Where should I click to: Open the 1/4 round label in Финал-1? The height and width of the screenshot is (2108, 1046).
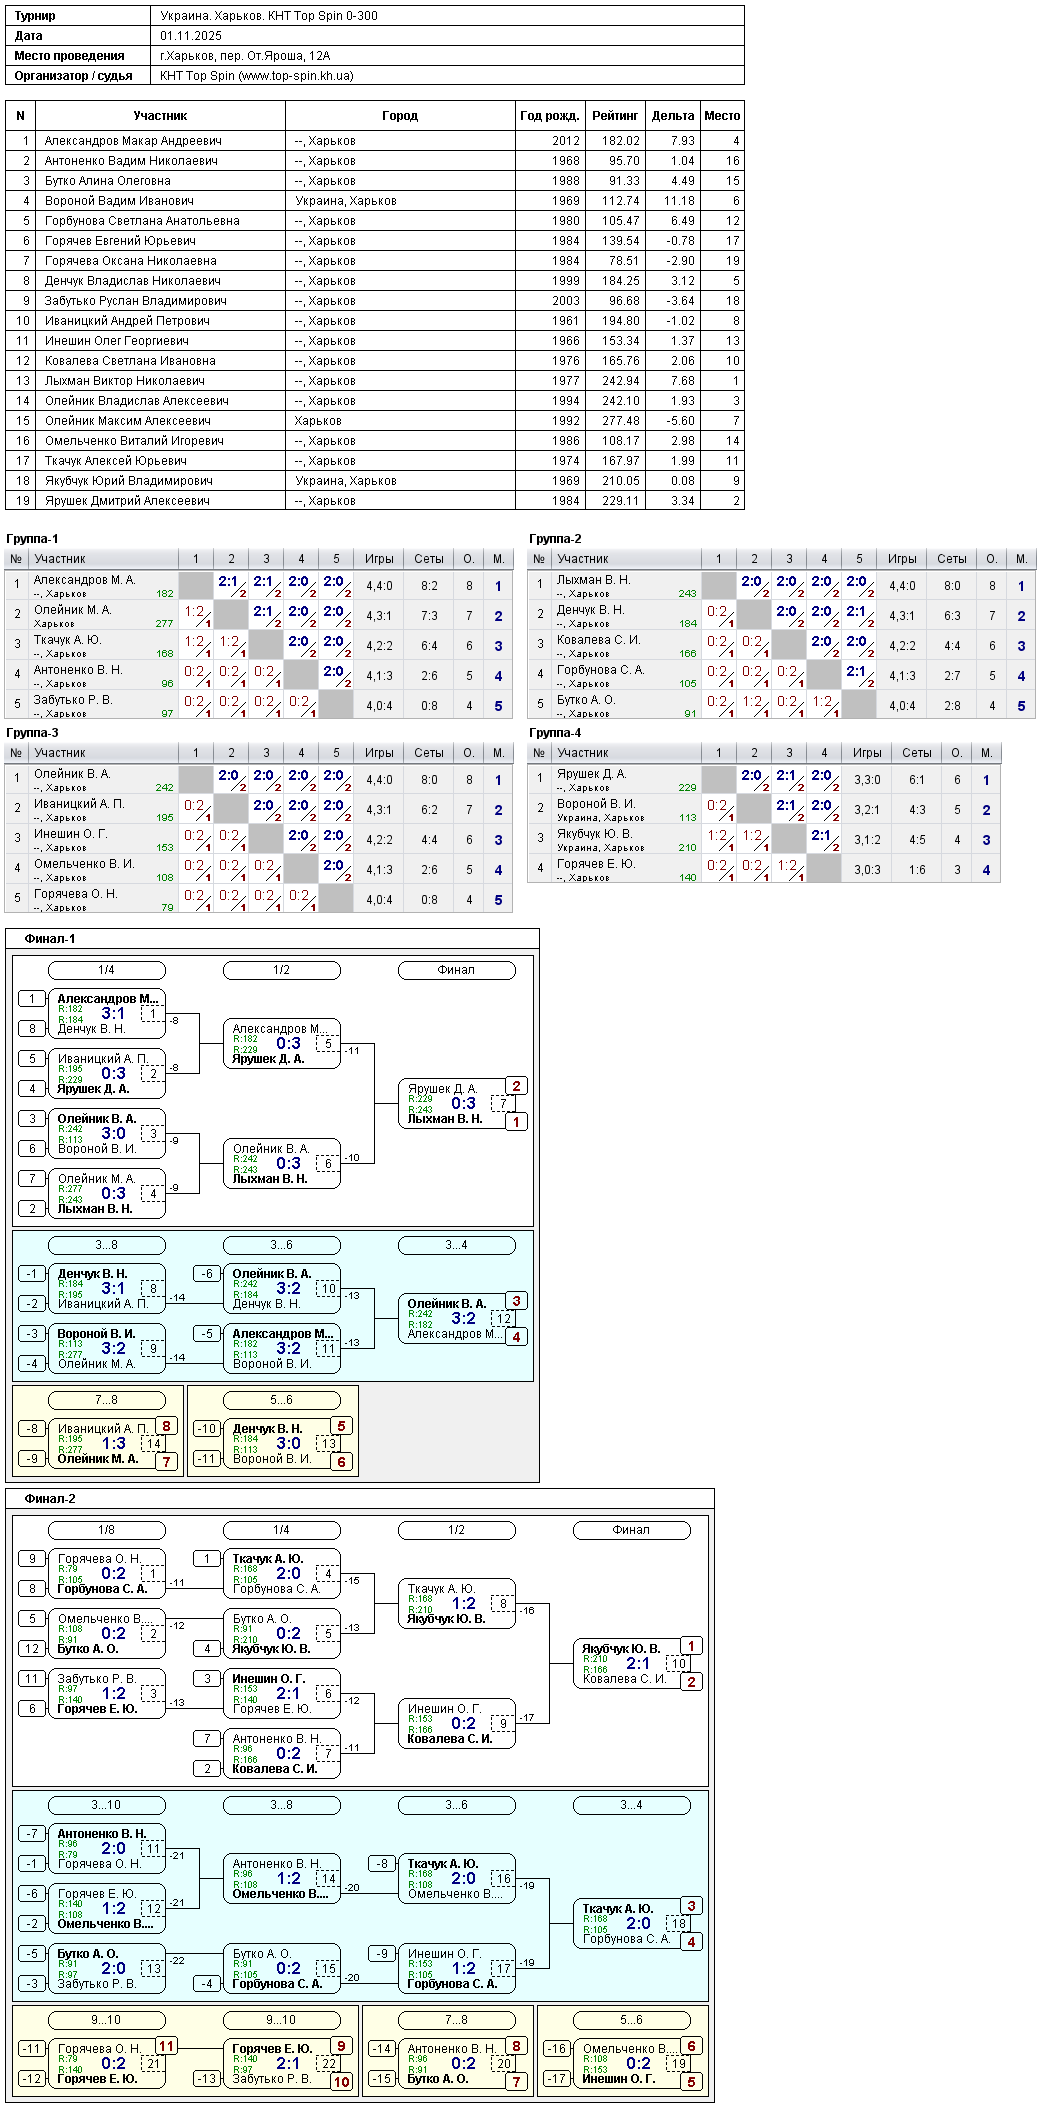click(106, 970)
